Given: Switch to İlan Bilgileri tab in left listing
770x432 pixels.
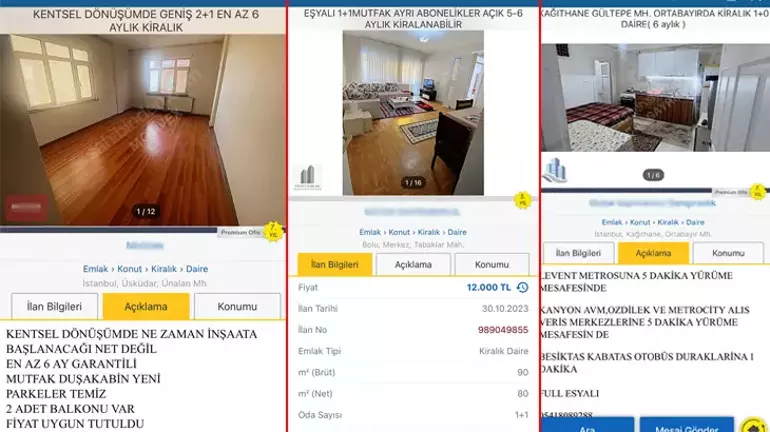Looking at the screenshot, I should tap(55, 306).
